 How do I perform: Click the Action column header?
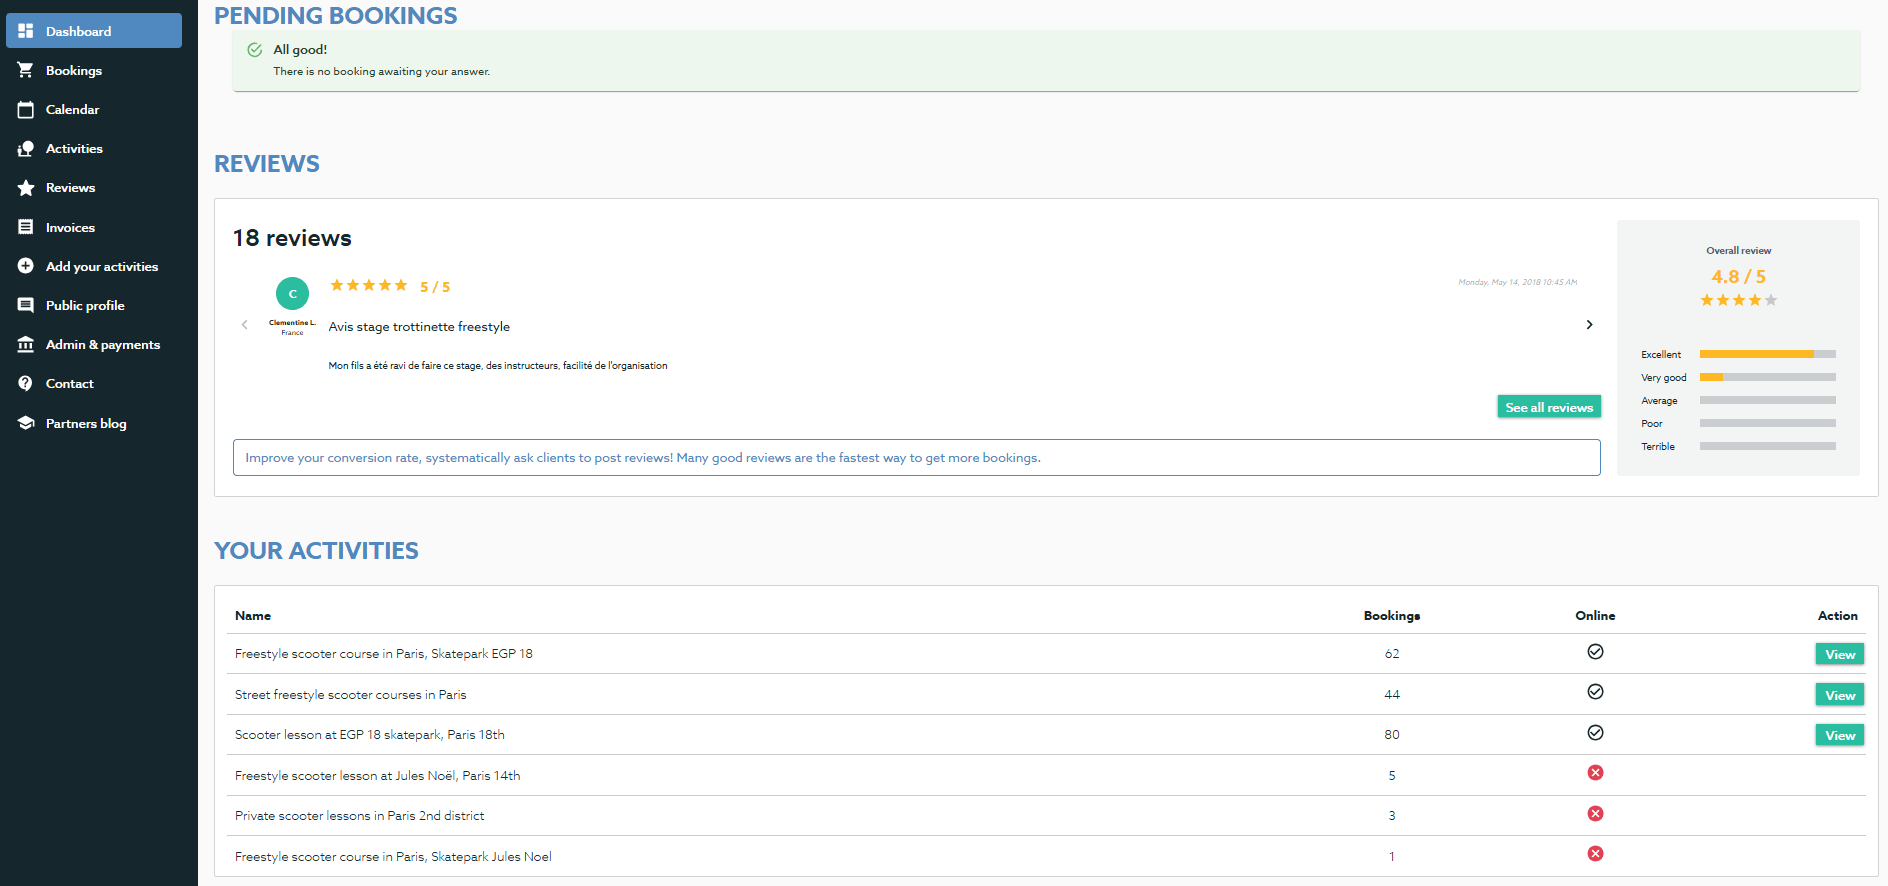click(1837, 615)
